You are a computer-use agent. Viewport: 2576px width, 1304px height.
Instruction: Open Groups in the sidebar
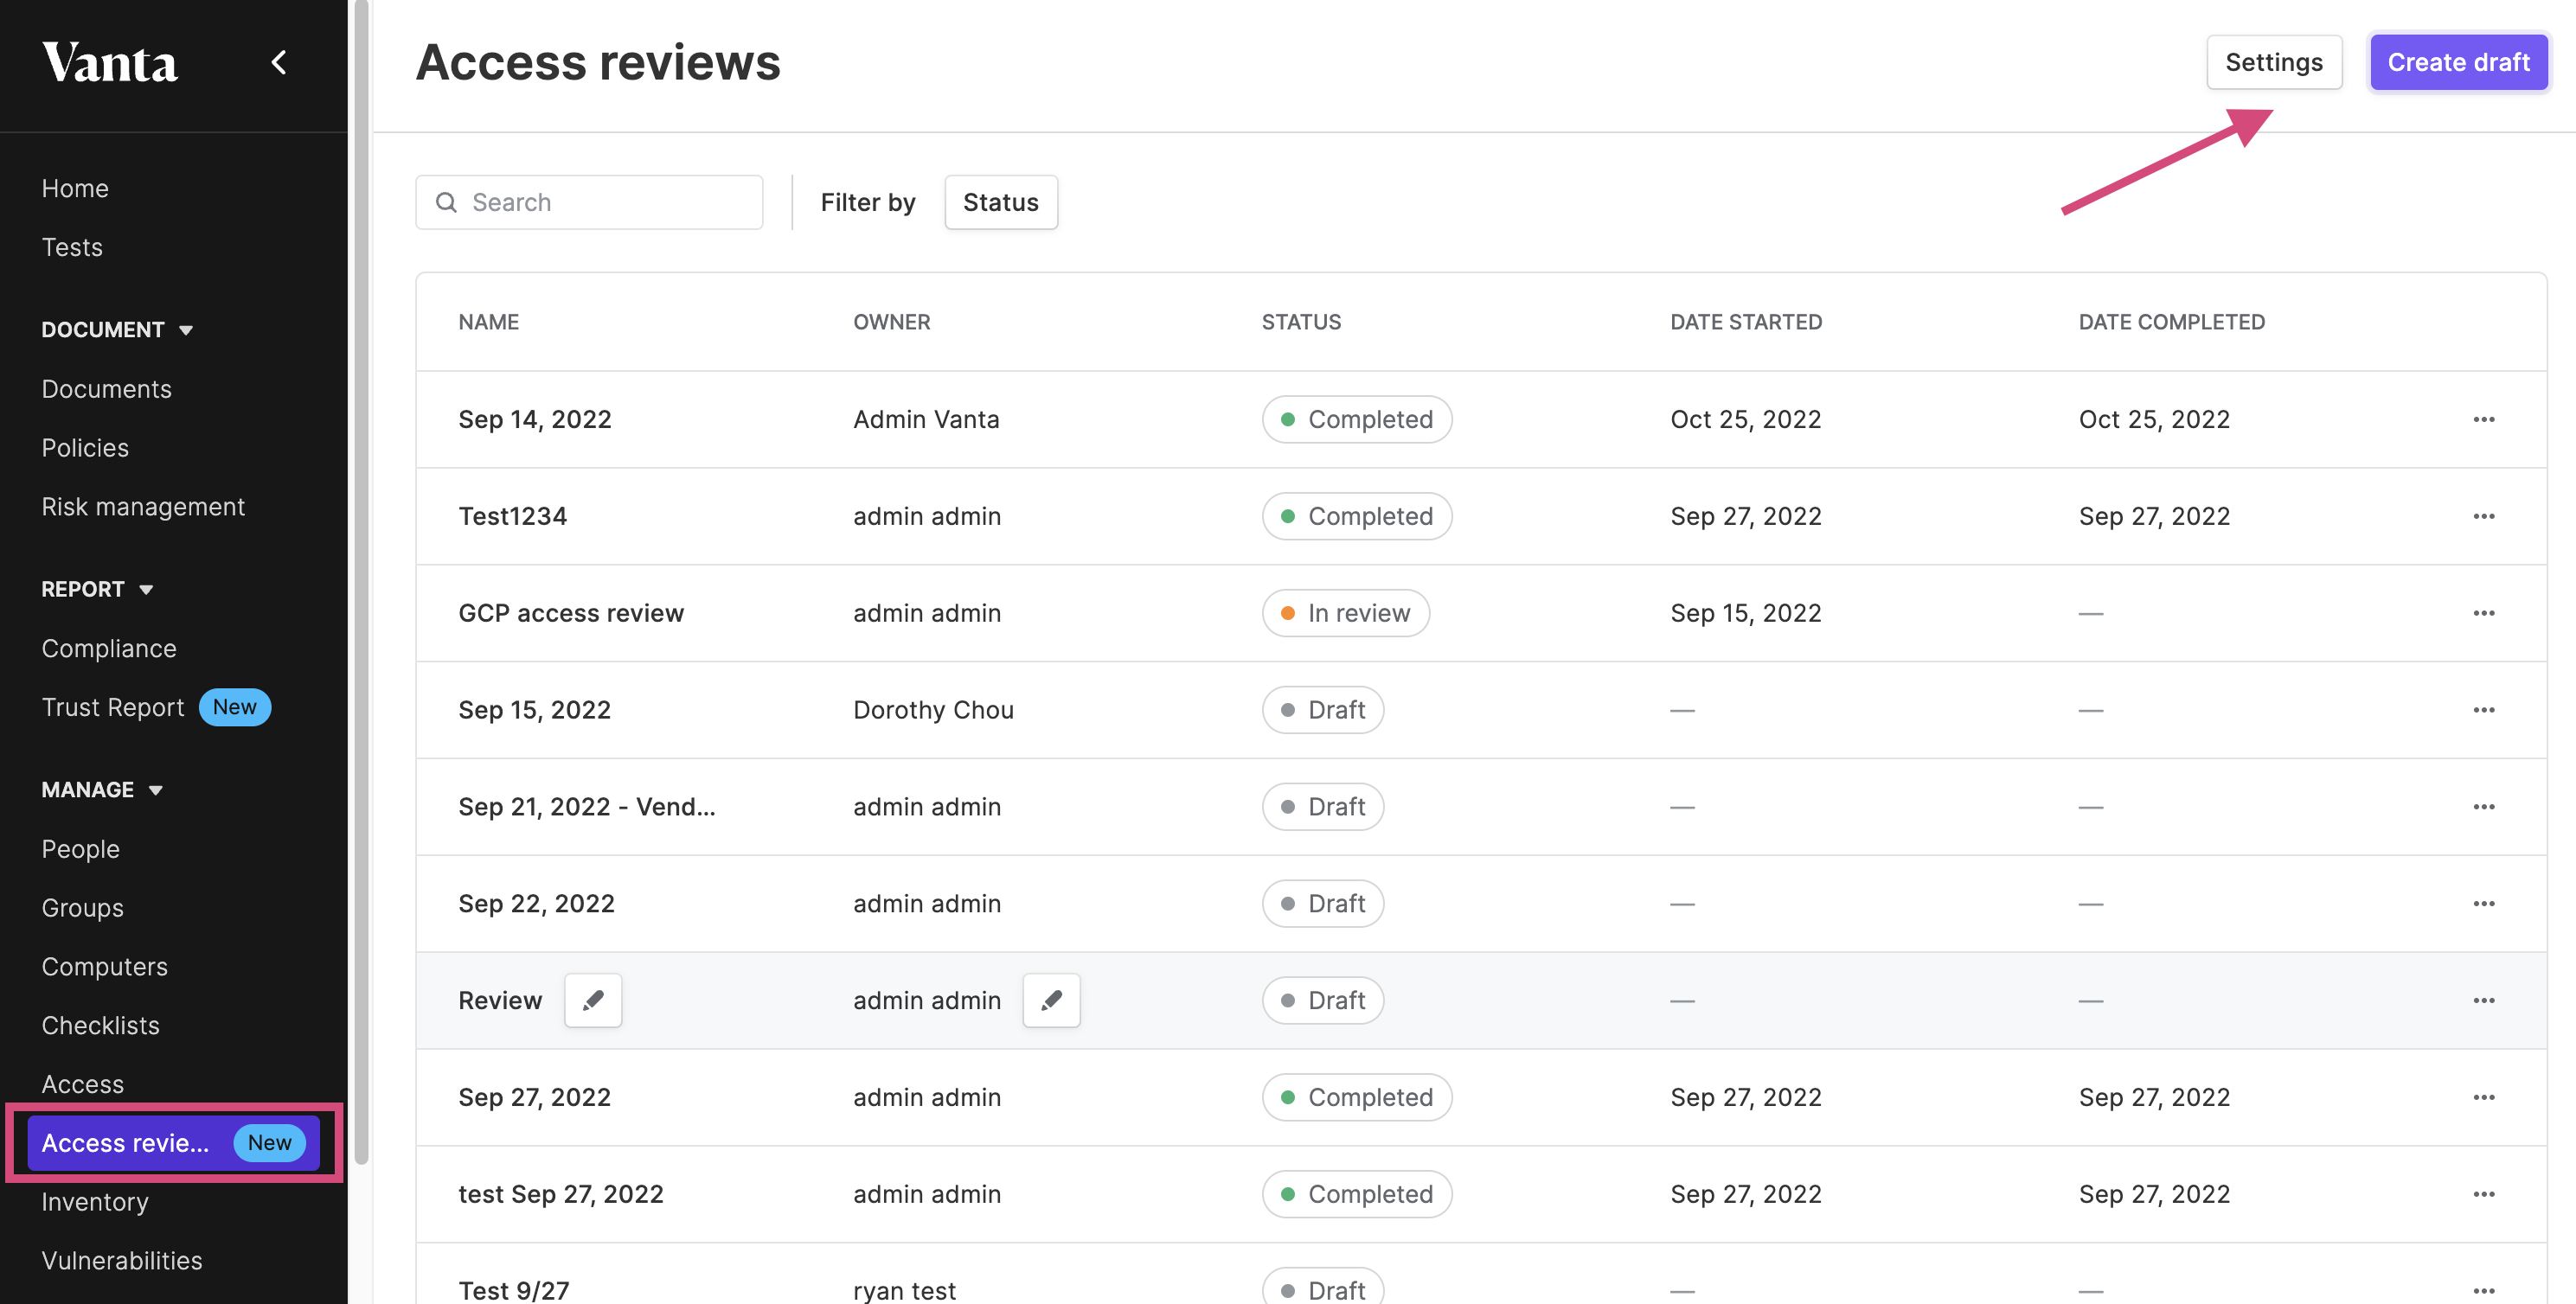click(x=83, y=908)
